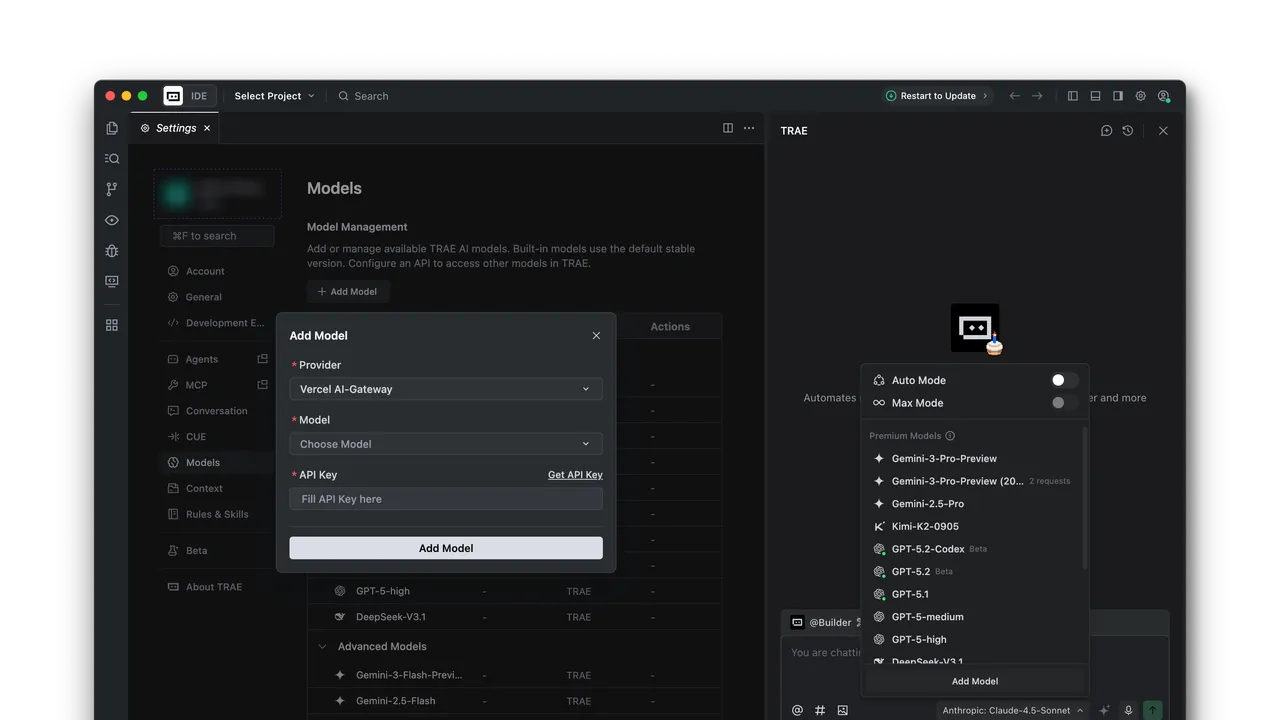
Task: Open the Source Control branch icon
Action: (112, 189)
